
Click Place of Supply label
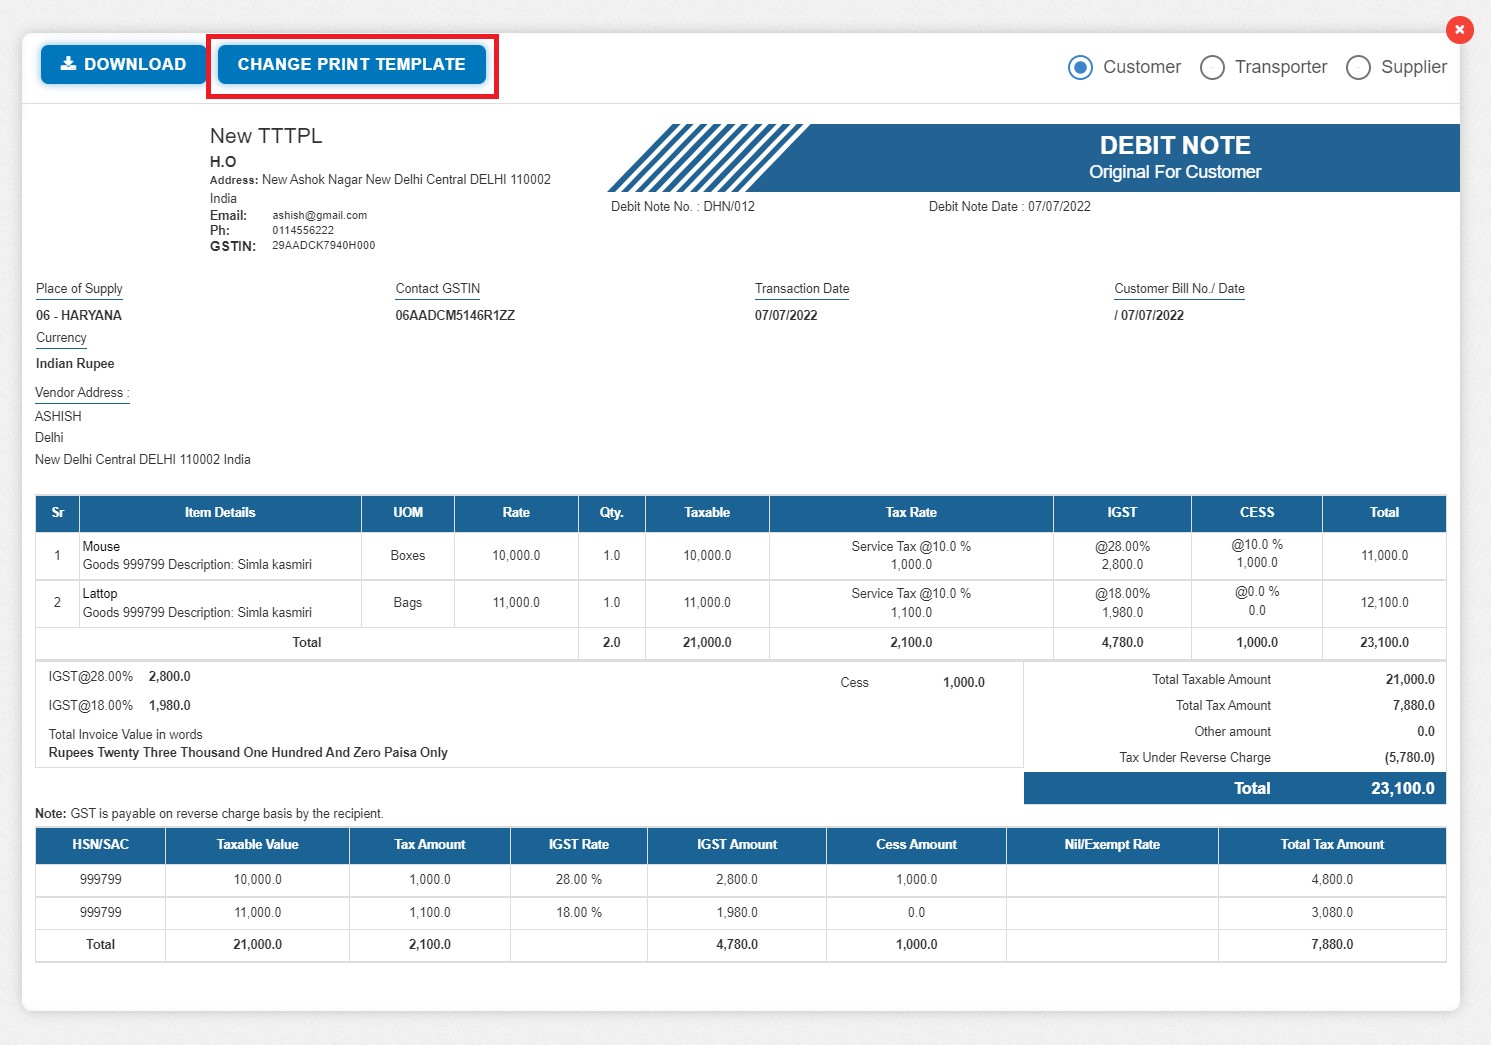pos(79,288)
